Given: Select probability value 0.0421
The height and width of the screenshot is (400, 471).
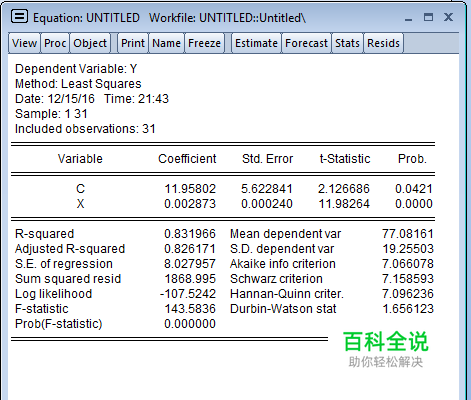Looking at the screenshot, I should pos(414,189).
